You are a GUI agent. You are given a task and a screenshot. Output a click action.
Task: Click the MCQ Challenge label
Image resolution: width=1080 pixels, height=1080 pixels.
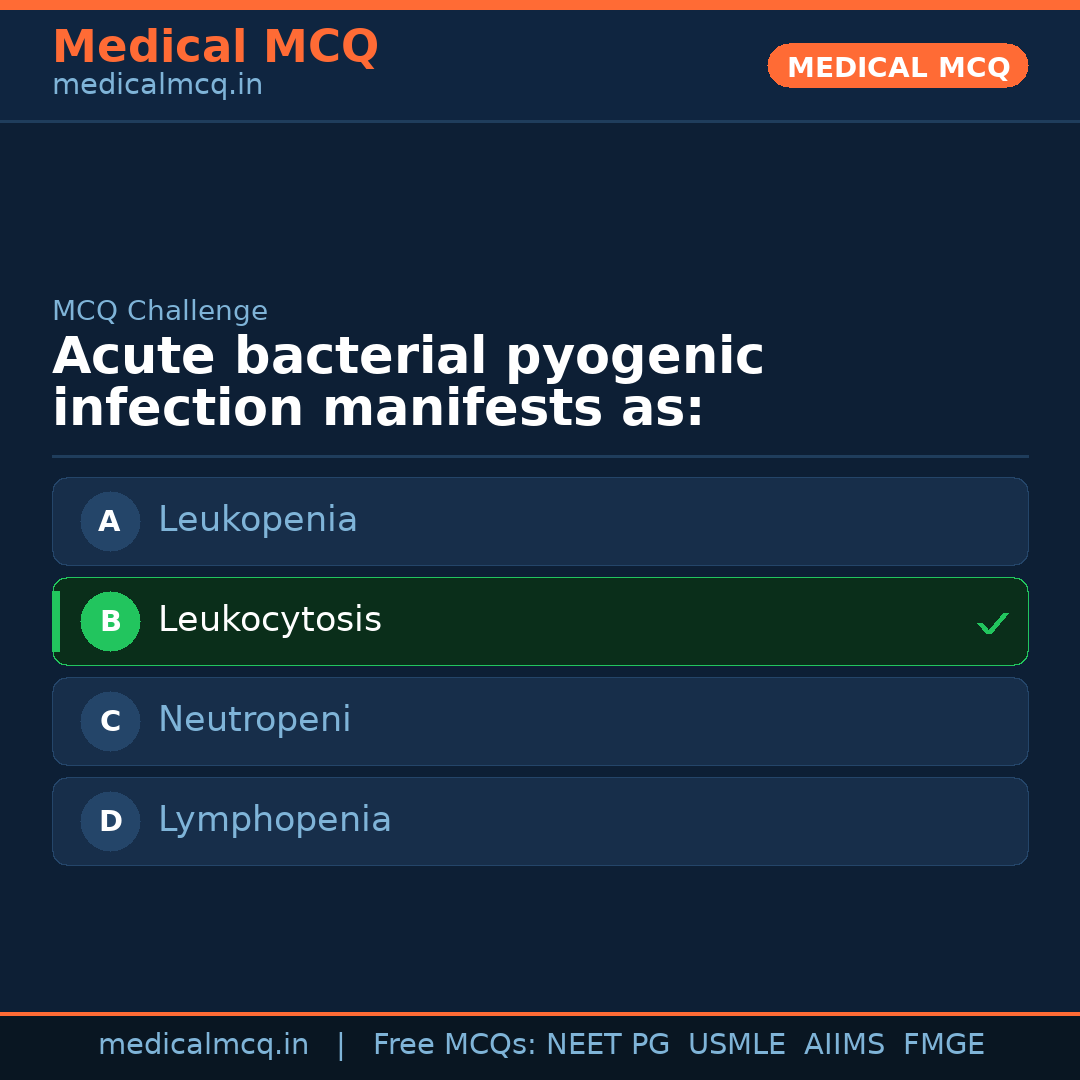[160, 311]
